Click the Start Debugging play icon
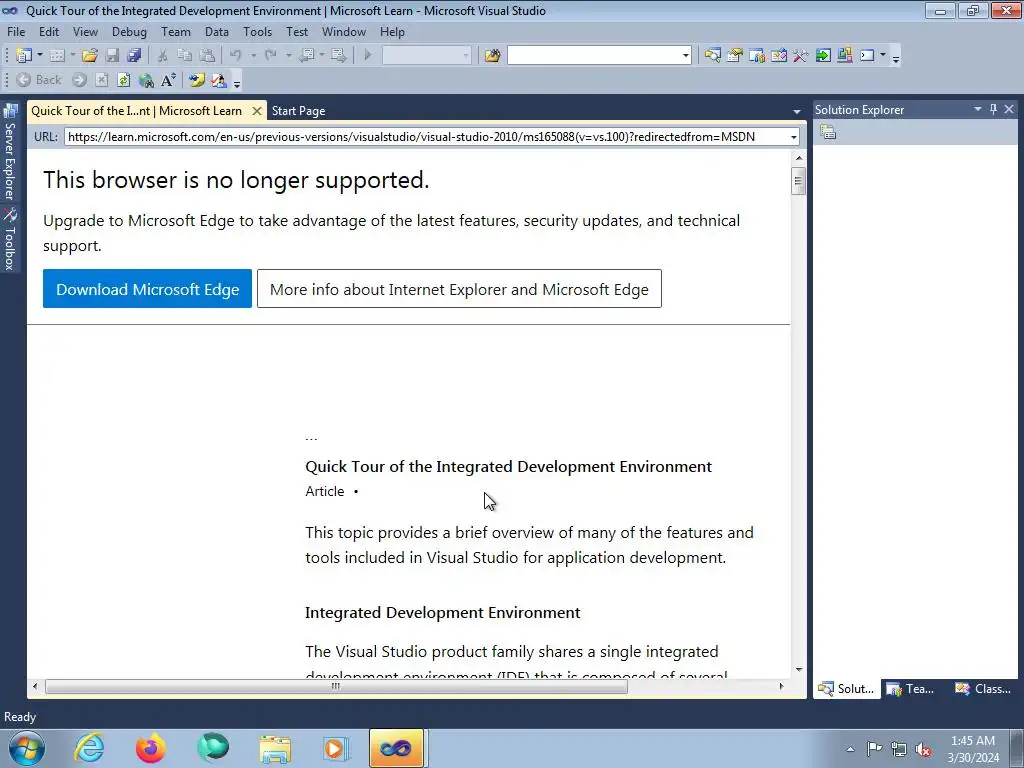Image resolution: width=1024 pixels, height=768 pixels. tap(368, 56)
